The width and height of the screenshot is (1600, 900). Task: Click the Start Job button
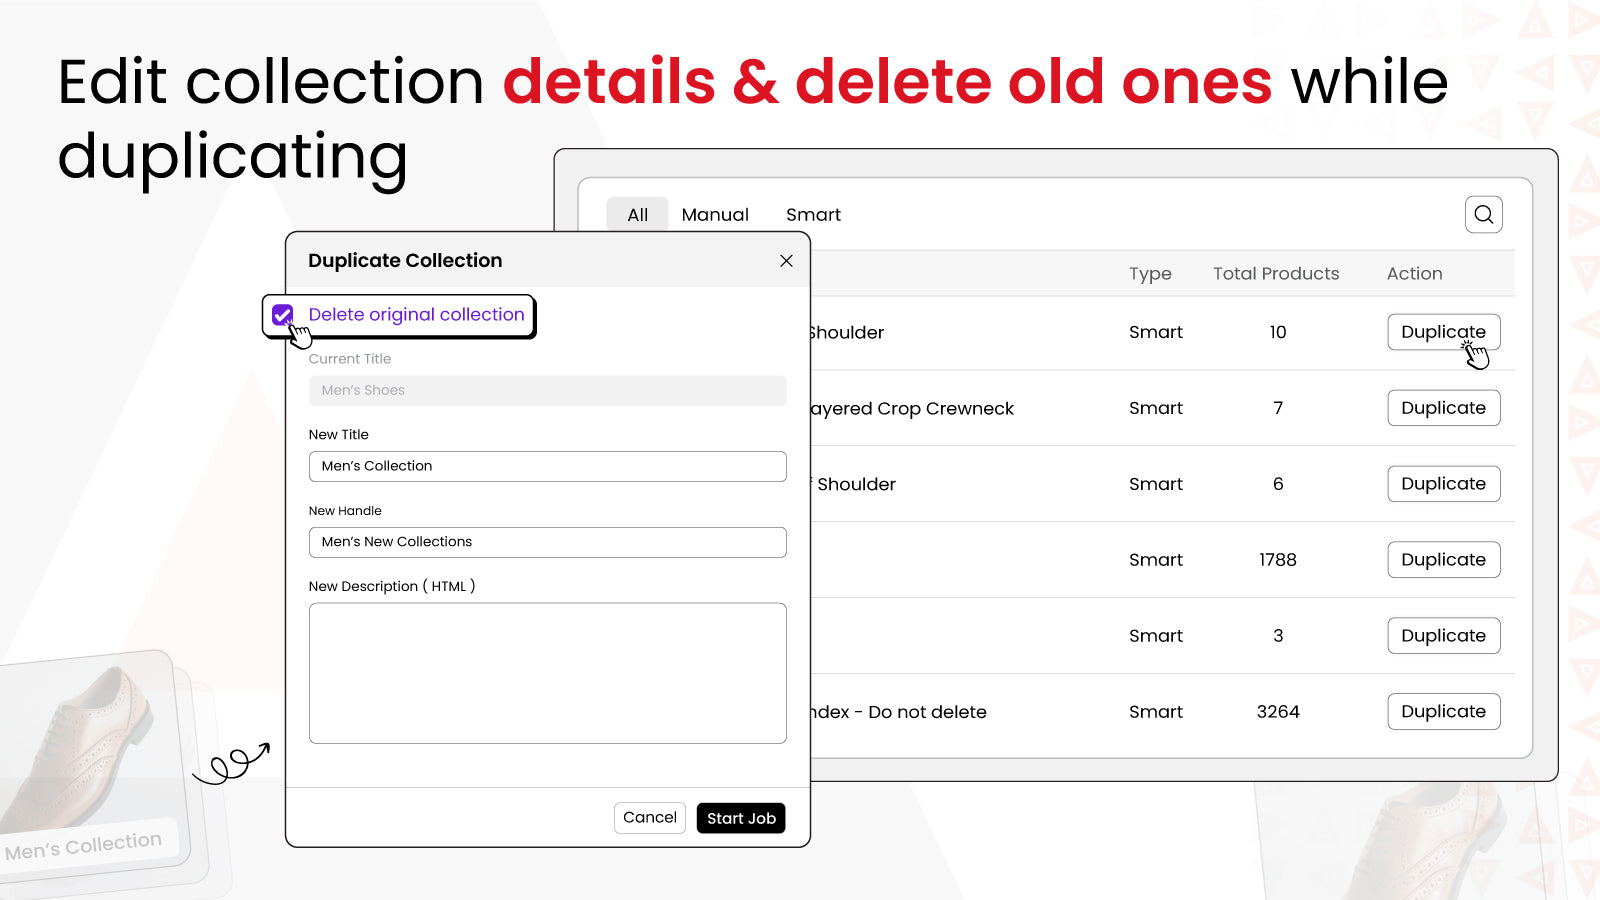(741, 818)
